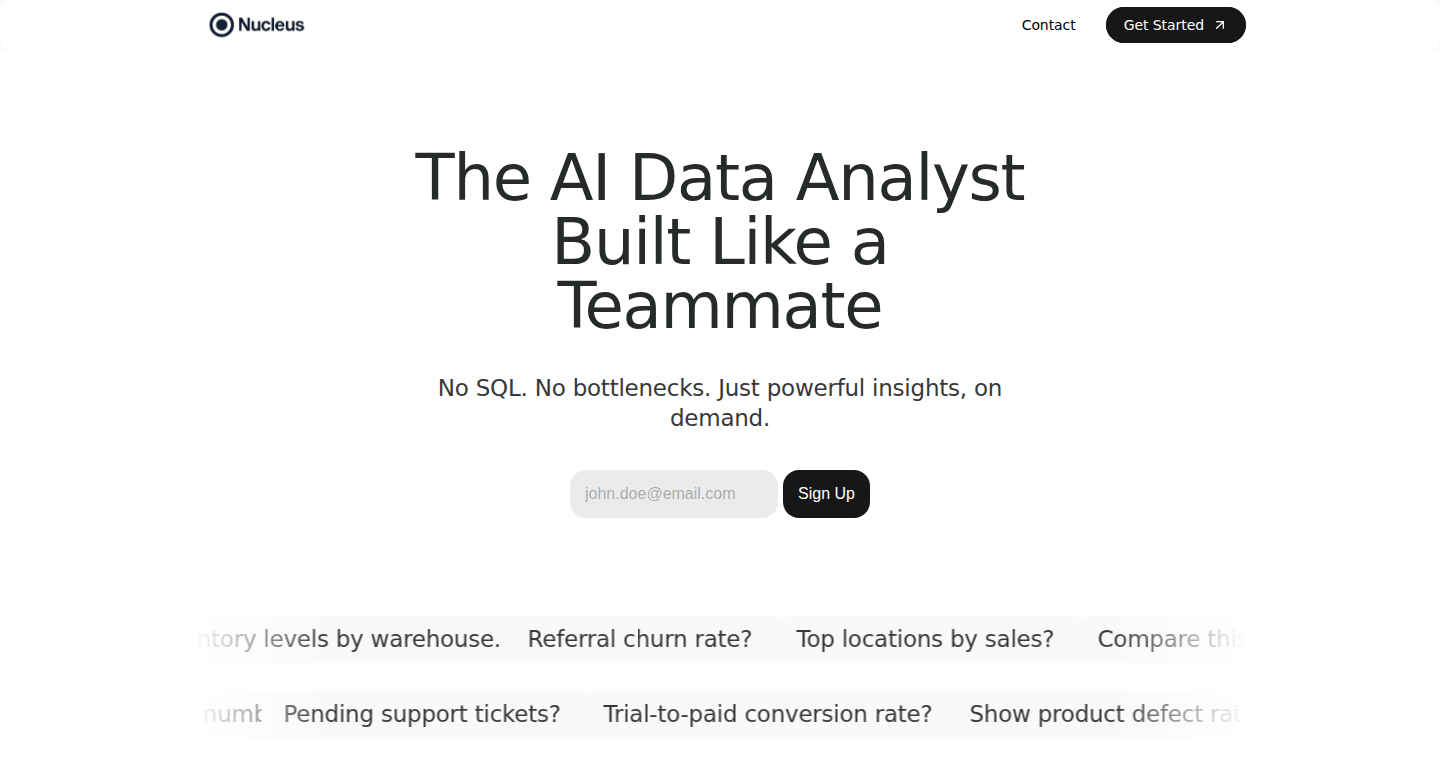Click the 'Built Like a' headline line
Screen dimensions: 1440x761
point(720,242)
